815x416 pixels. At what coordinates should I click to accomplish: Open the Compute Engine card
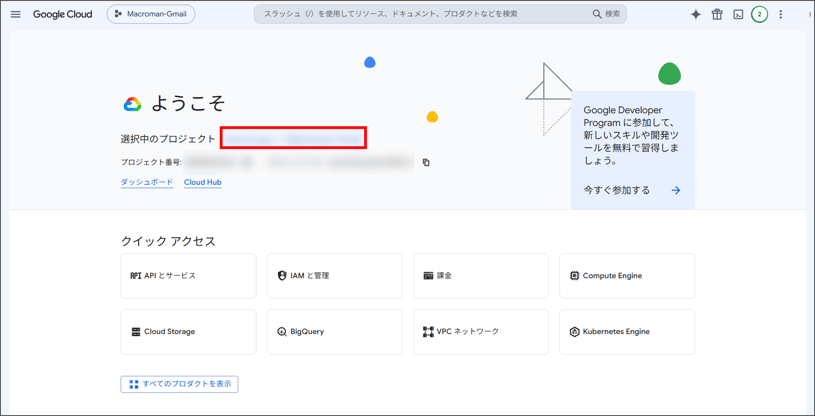pos(627,276)
